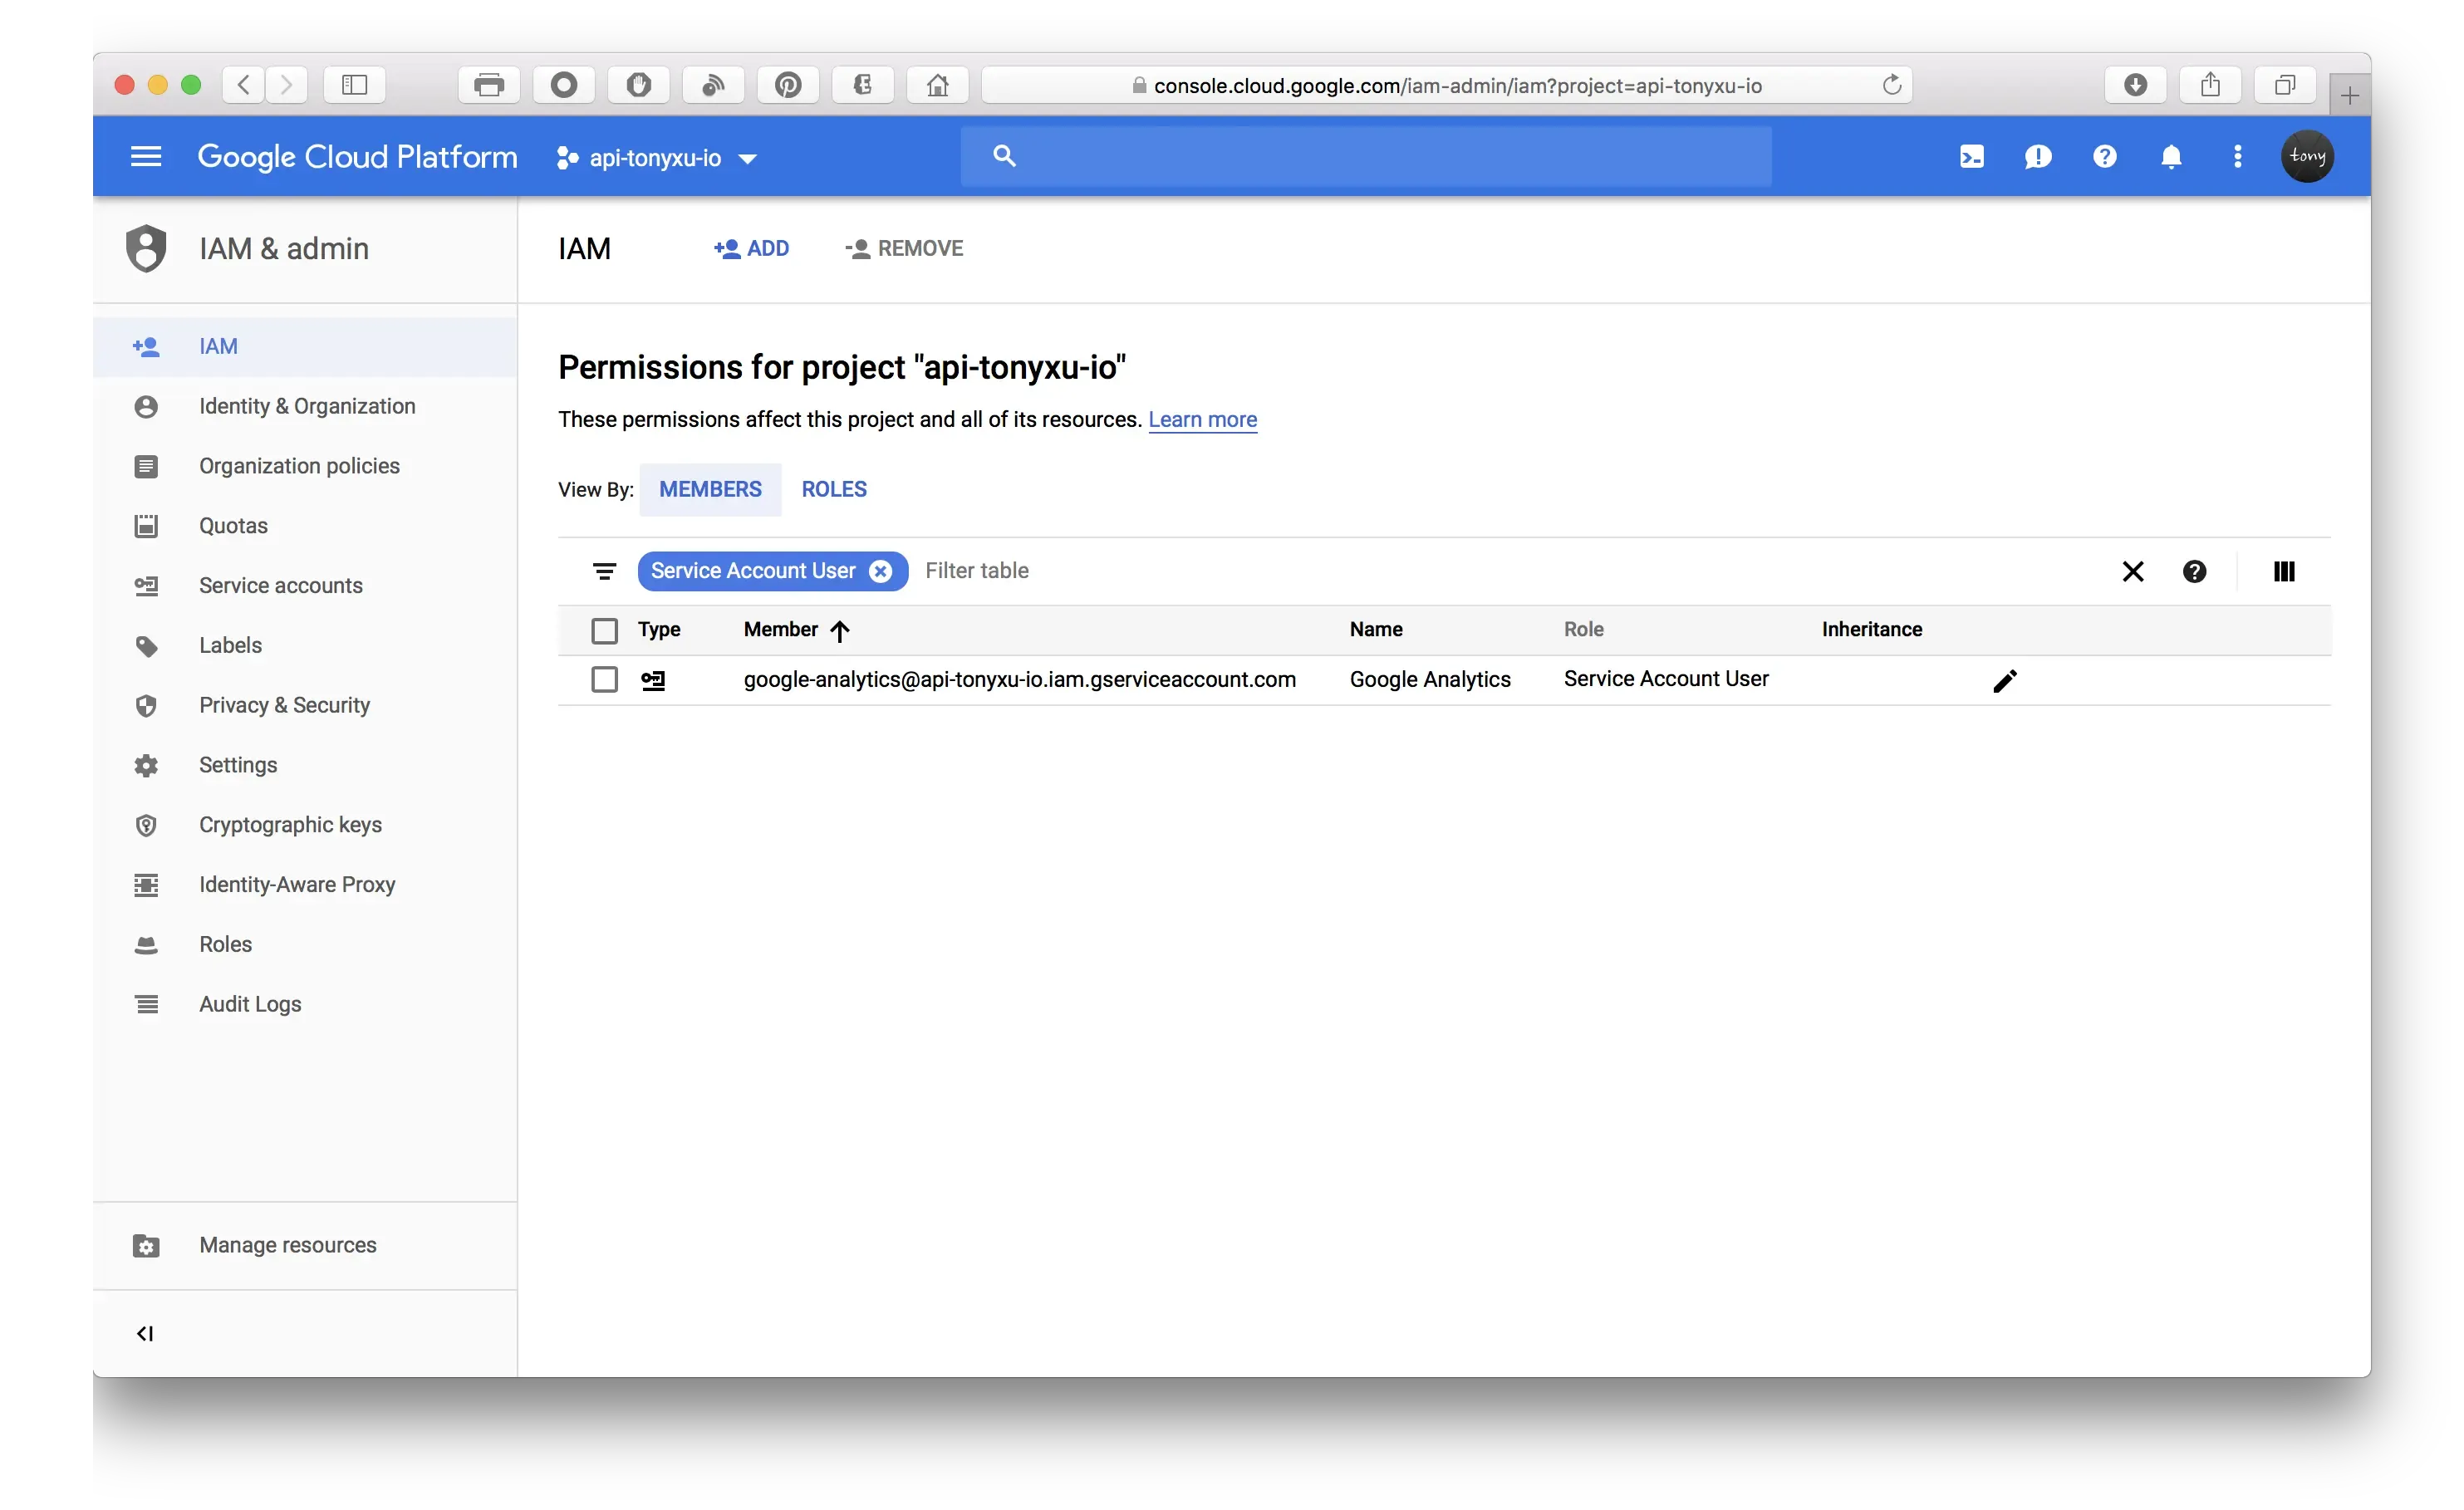The height and width of the screenshot is (1510, 2464).
Task: Open the hamburger navigation menu
Action: 146,157
